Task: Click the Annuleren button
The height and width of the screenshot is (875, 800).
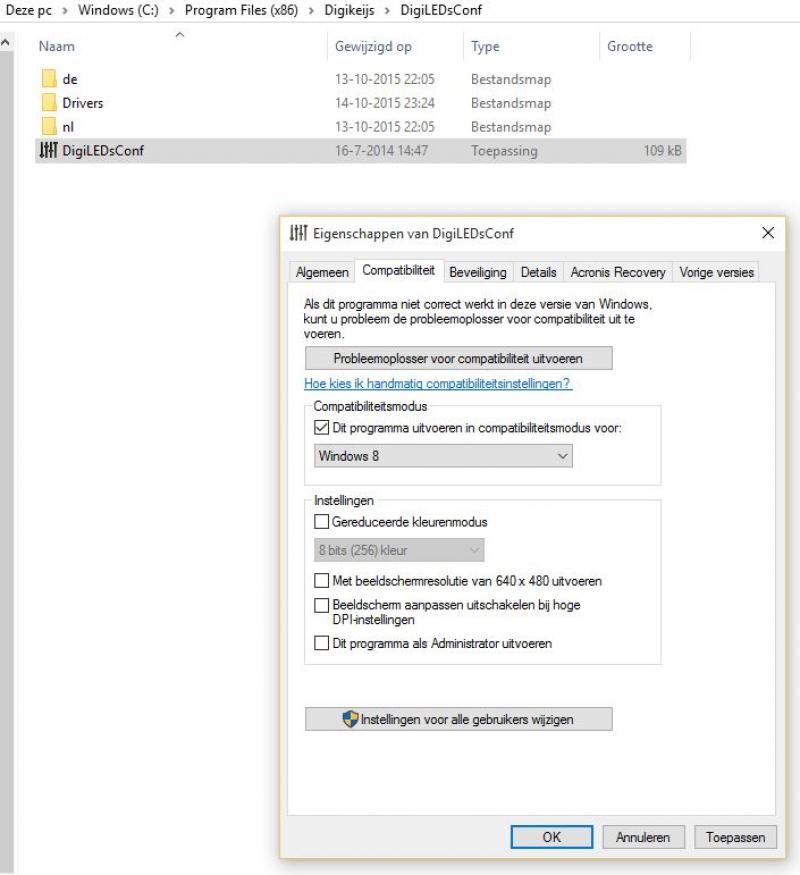Action: tap(643, 837)
